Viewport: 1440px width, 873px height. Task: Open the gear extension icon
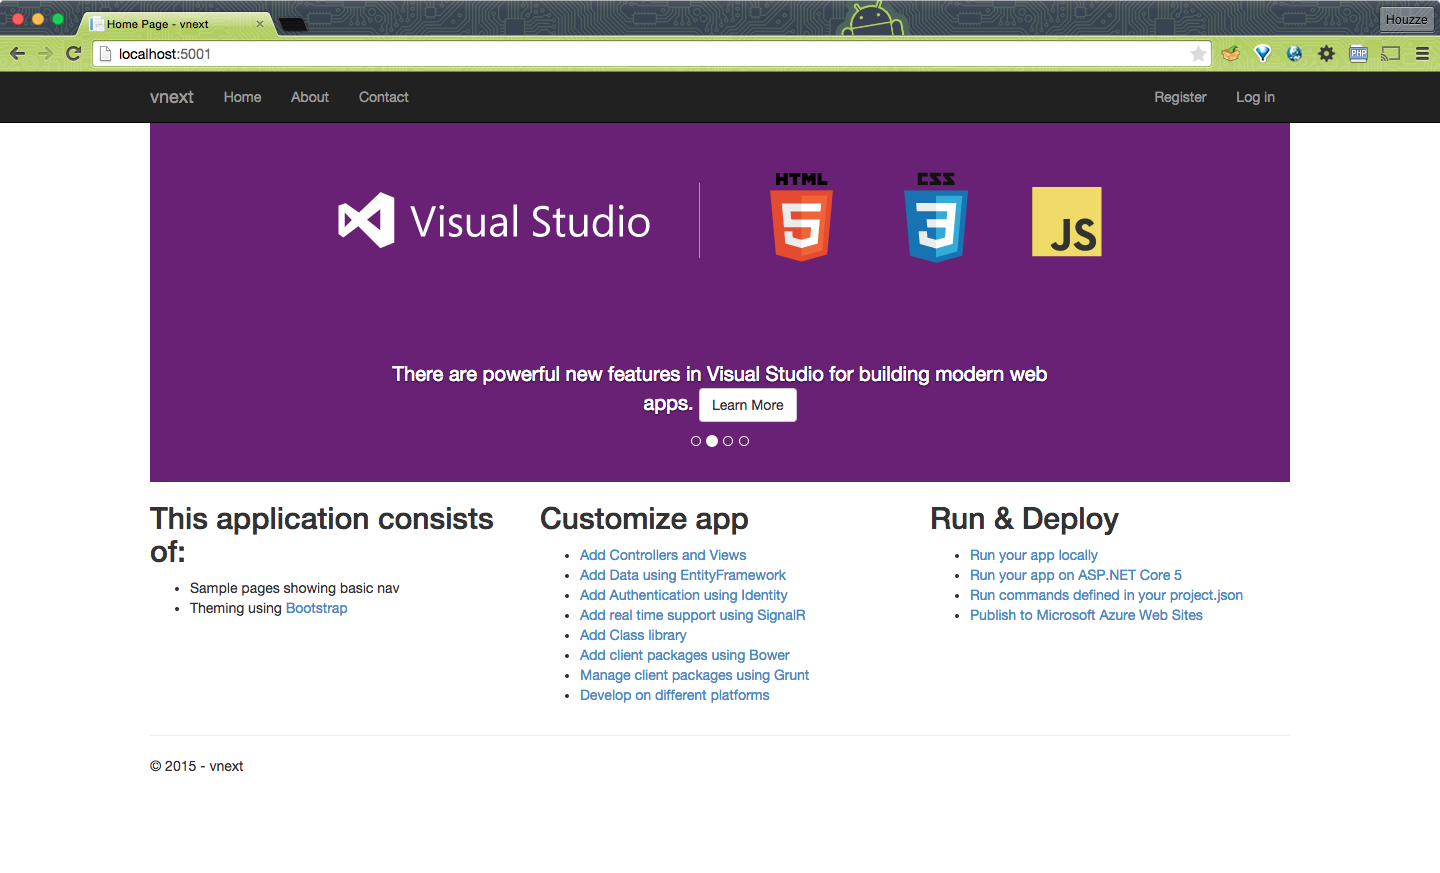tap(1326, 54)
